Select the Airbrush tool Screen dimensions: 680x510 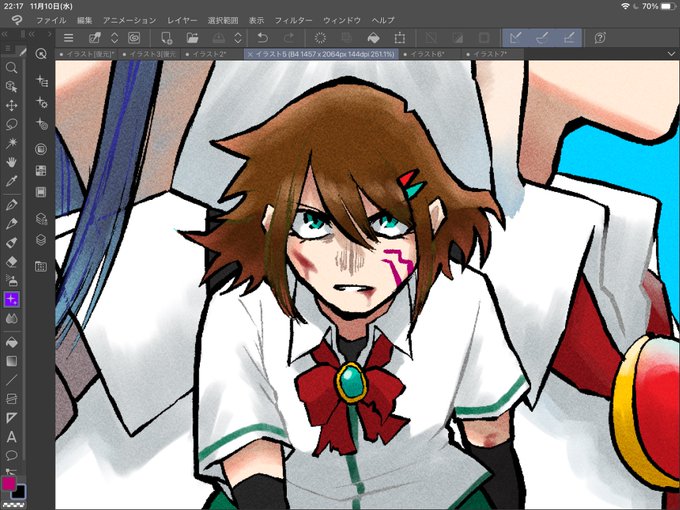pyautogui.click(x=11, y=281)
